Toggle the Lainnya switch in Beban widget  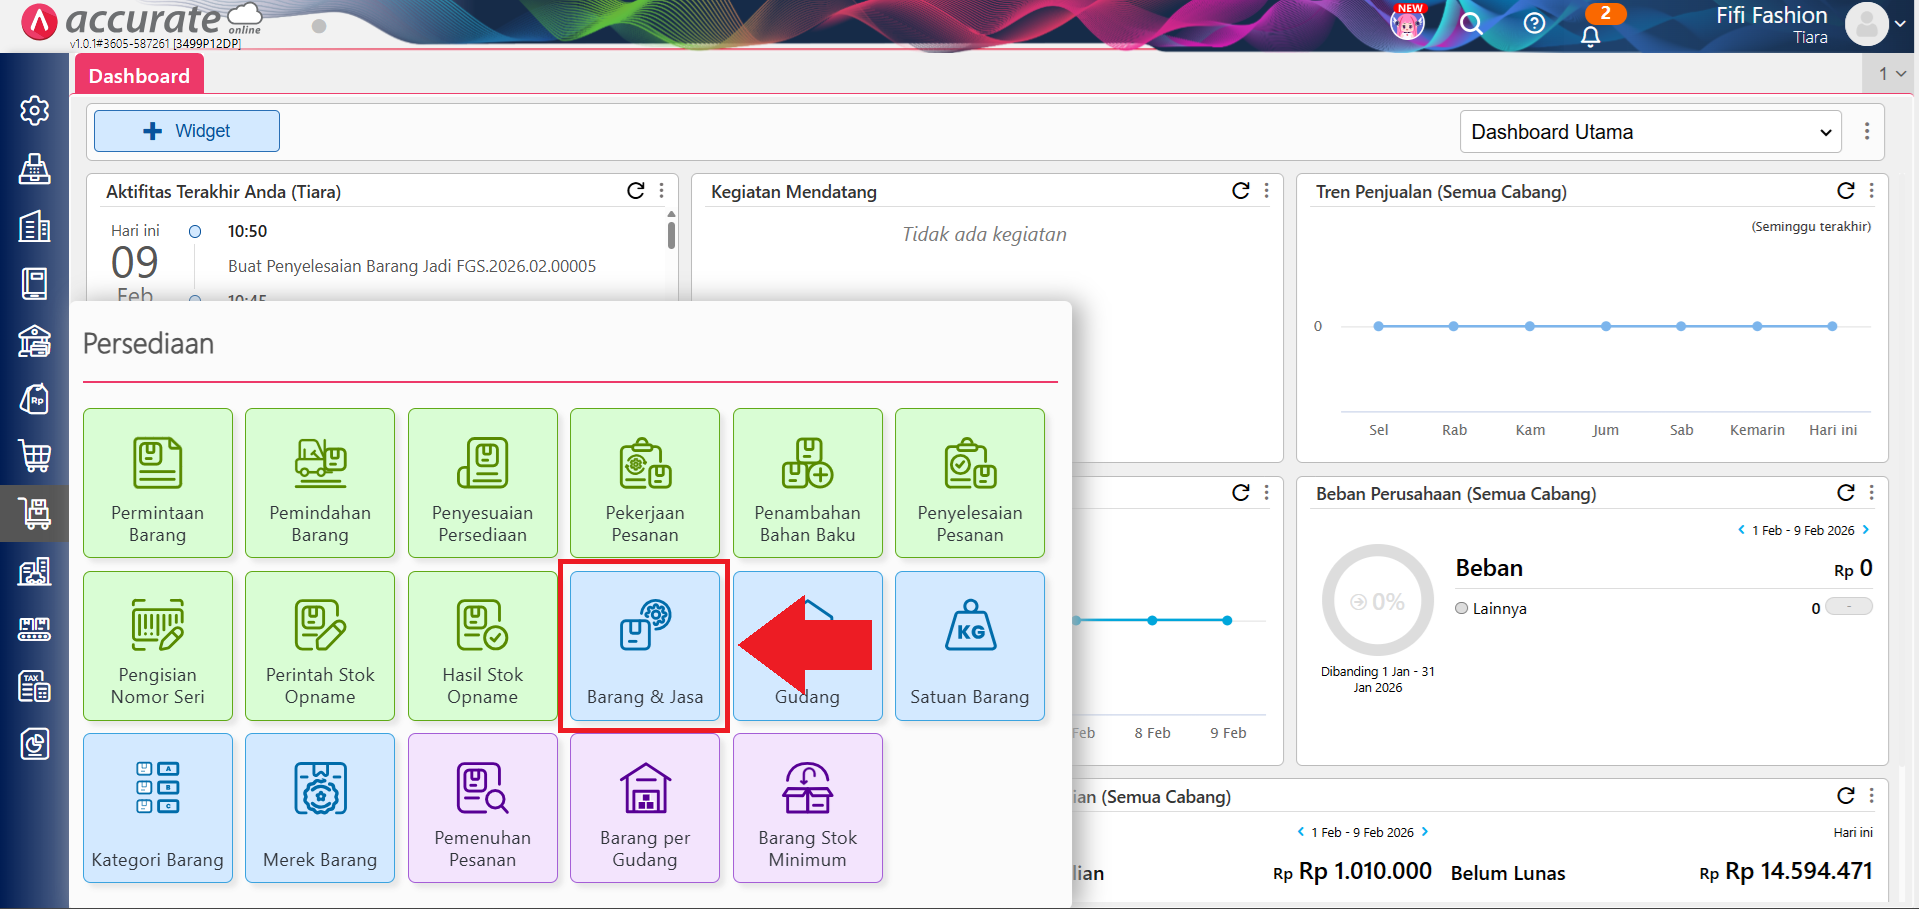[1848, 607]
